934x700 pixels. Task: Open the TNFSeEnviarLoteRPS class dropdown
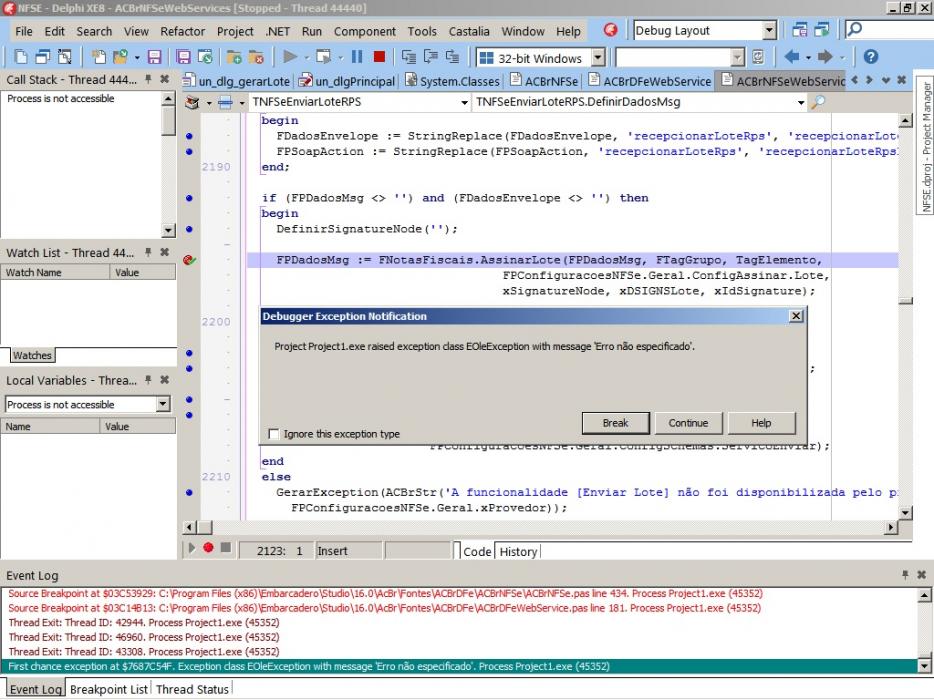point(464,102)
